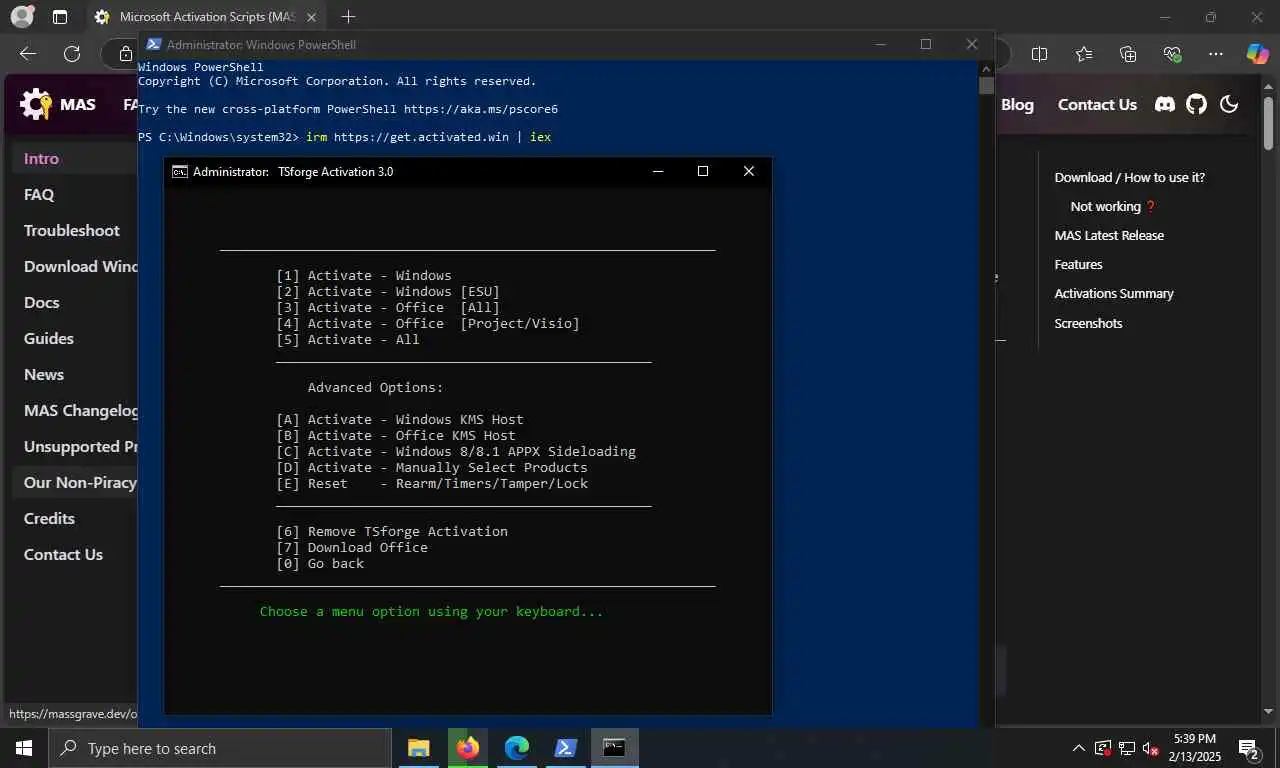The width and height of the screenshot is (1280, 768).
Task: Jump to Activations Summary section
Action: pyautogui.click(x=1114, y=293)
